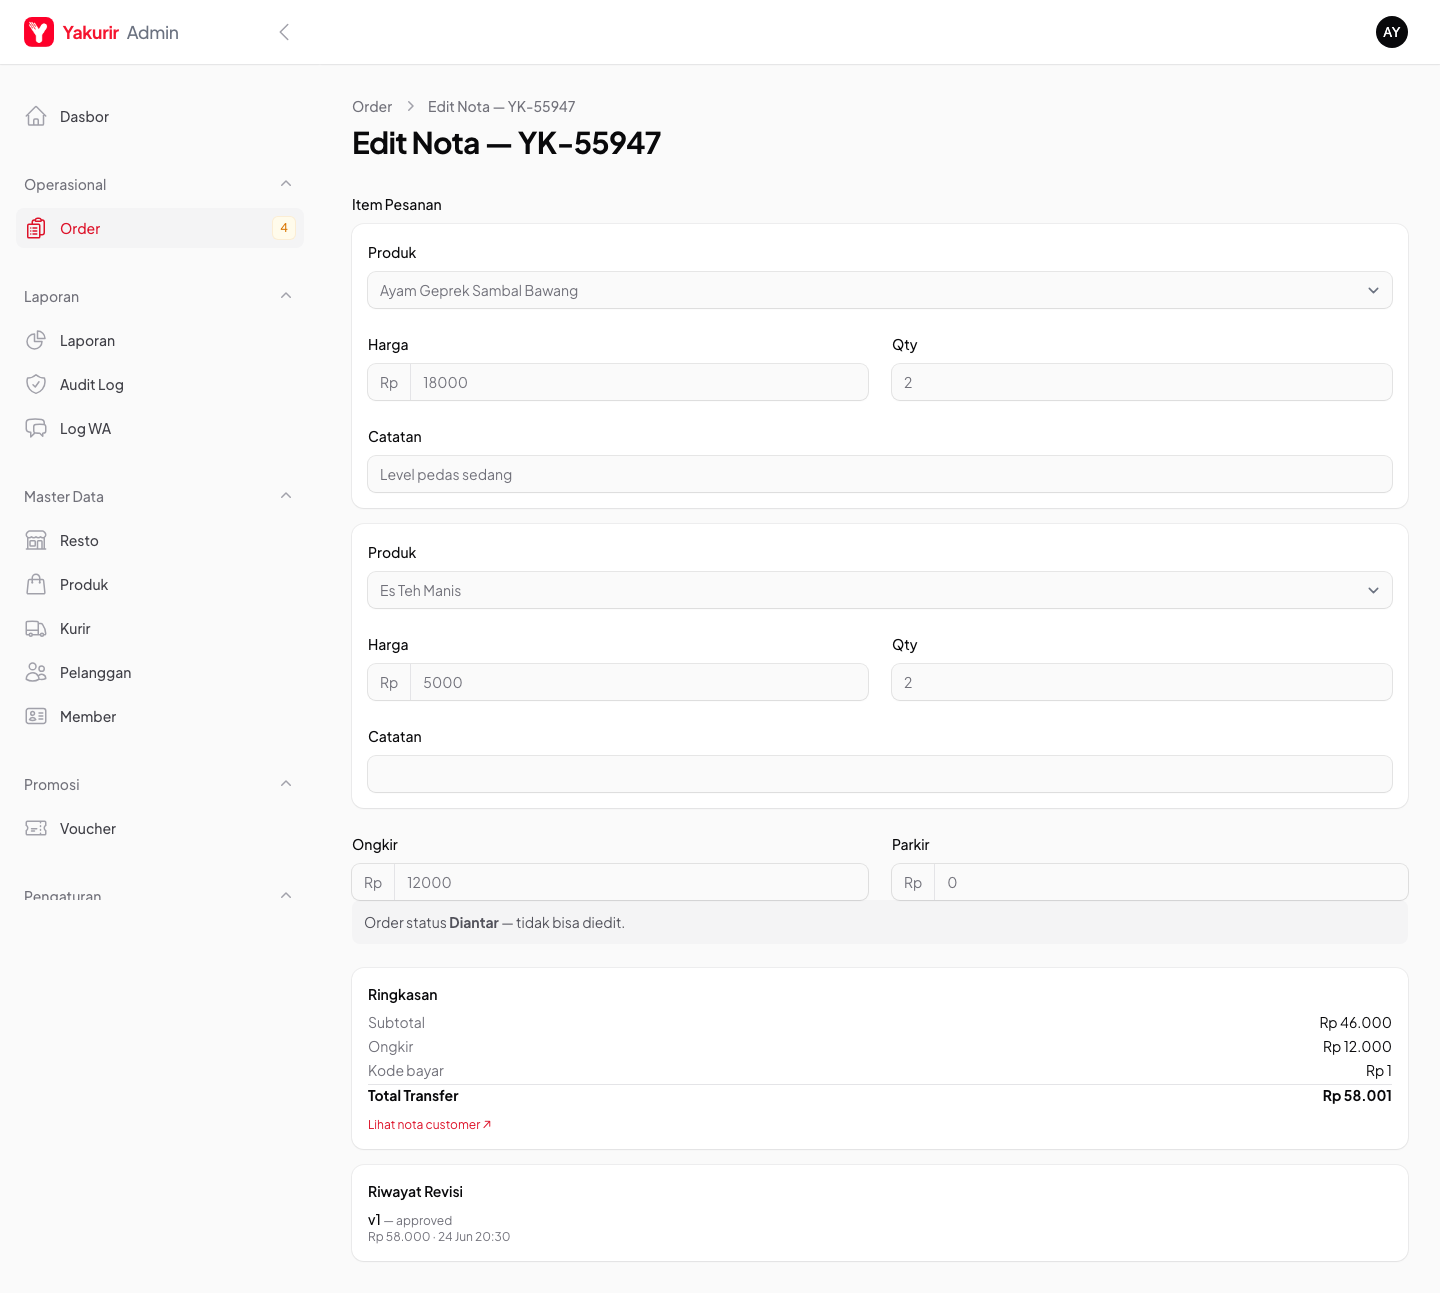This screenshot has height=1293, width=1440.
Task: Collapse the Laporan section group
Action: click(x=286, y=296)
